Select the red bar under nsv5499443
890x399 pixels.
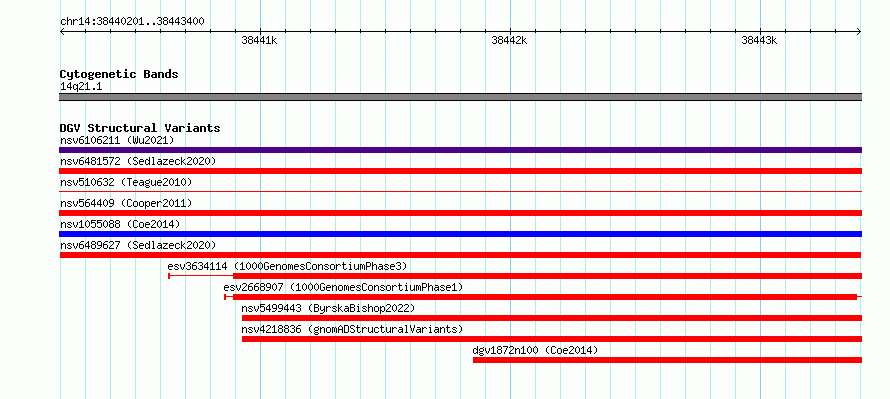click(552, 318)
